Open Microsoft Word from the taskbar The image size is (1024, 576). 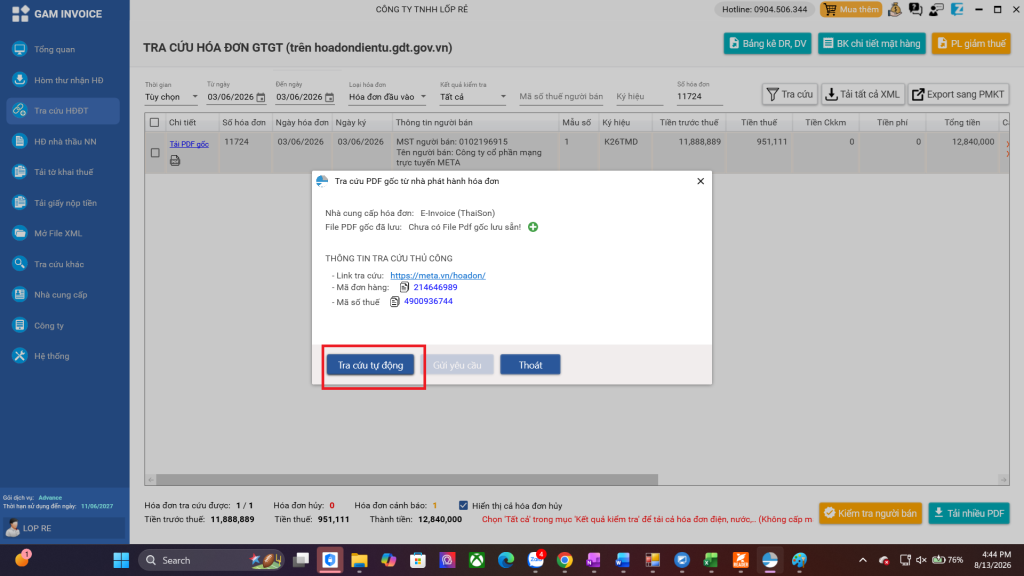622,560
